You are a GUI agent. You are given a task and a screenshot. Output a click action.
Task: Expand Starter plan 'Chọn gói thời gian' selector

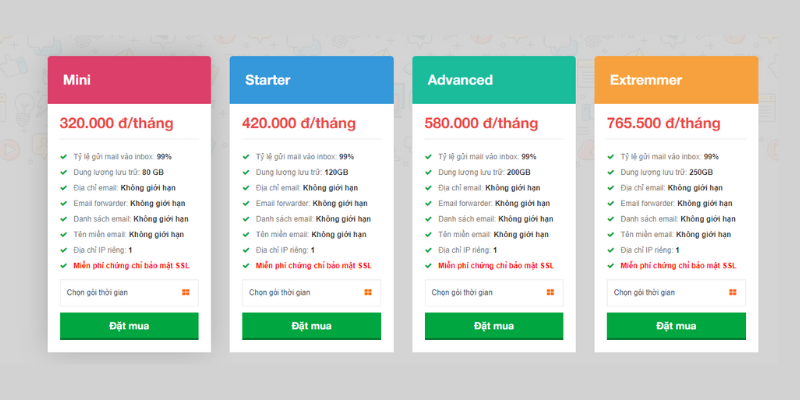click(x=311, y=292)
